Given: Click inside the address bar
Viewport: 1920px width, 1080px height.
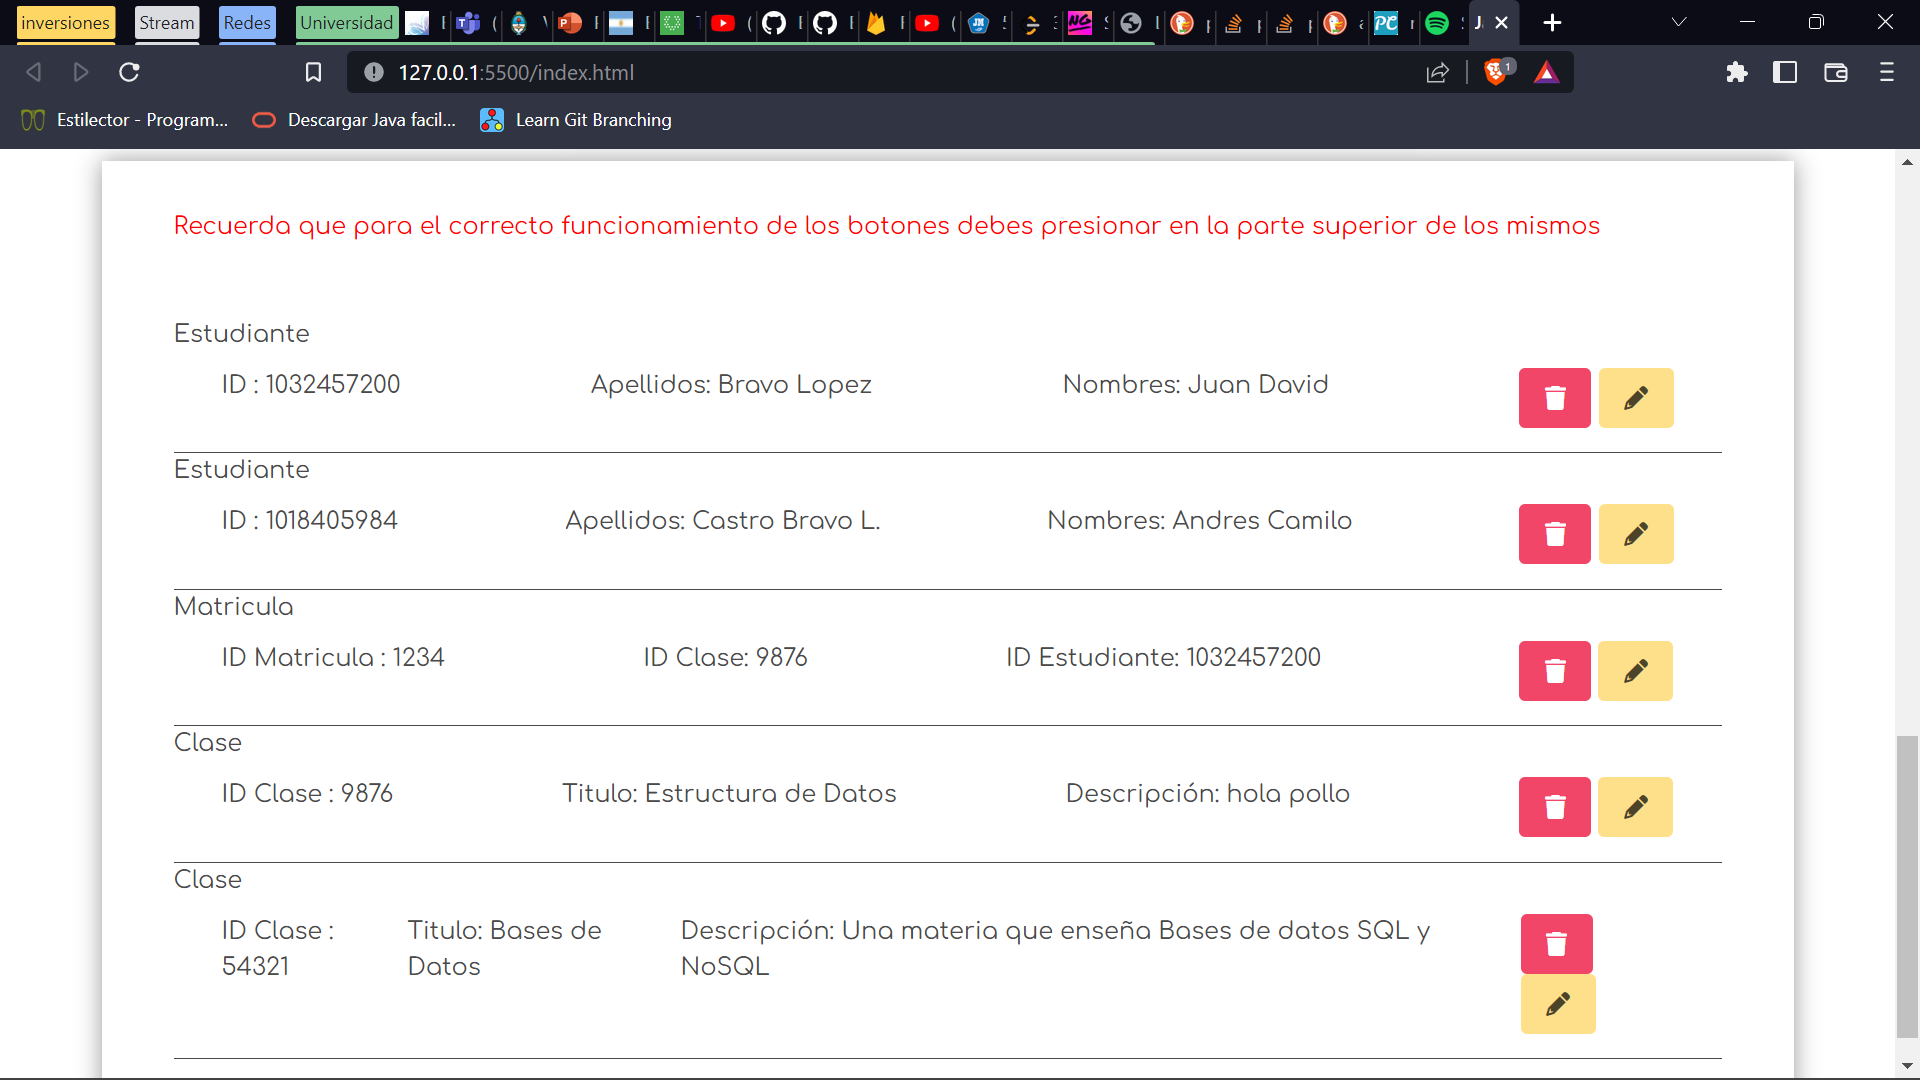Looking at the screenshot, I should [800, 72].
